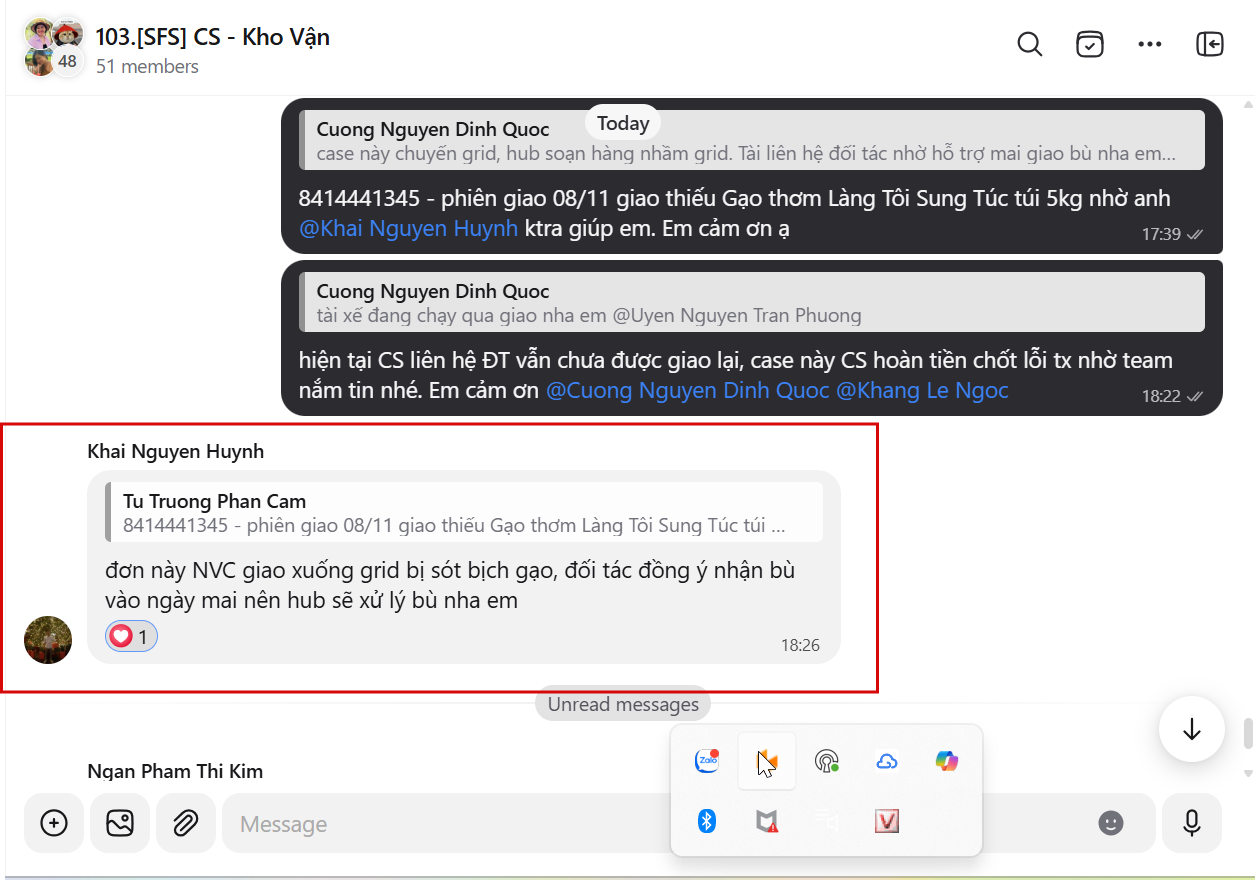This screenshot has height=880, width=1255.
Task: Click the Today date label
Action: (x=623, y=124)
